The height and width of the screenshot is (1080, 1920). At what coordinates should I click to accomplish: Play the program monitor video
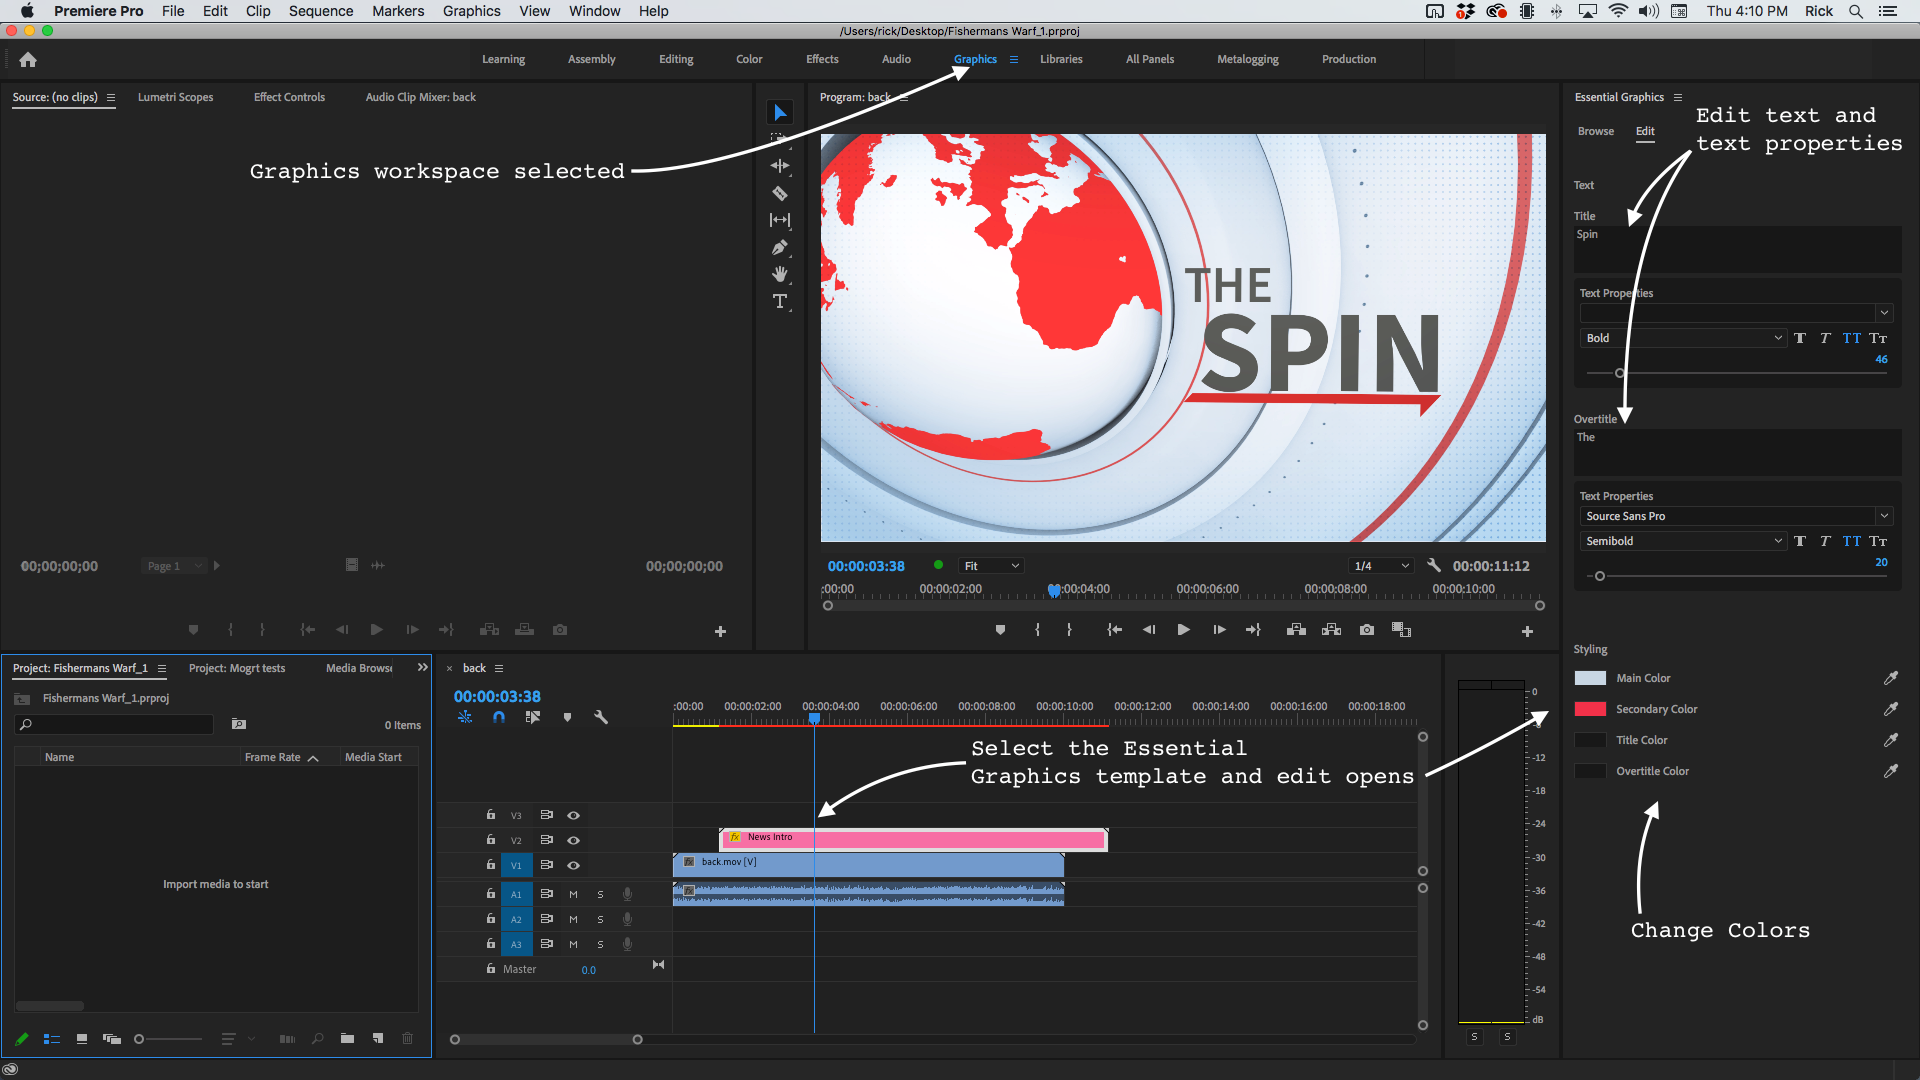click(1183, 630)
